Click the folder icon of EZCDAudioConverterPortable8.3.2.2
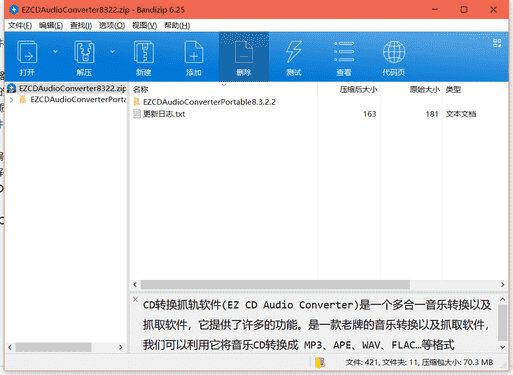Screen dimensions: 513x375 coord(137,102)
